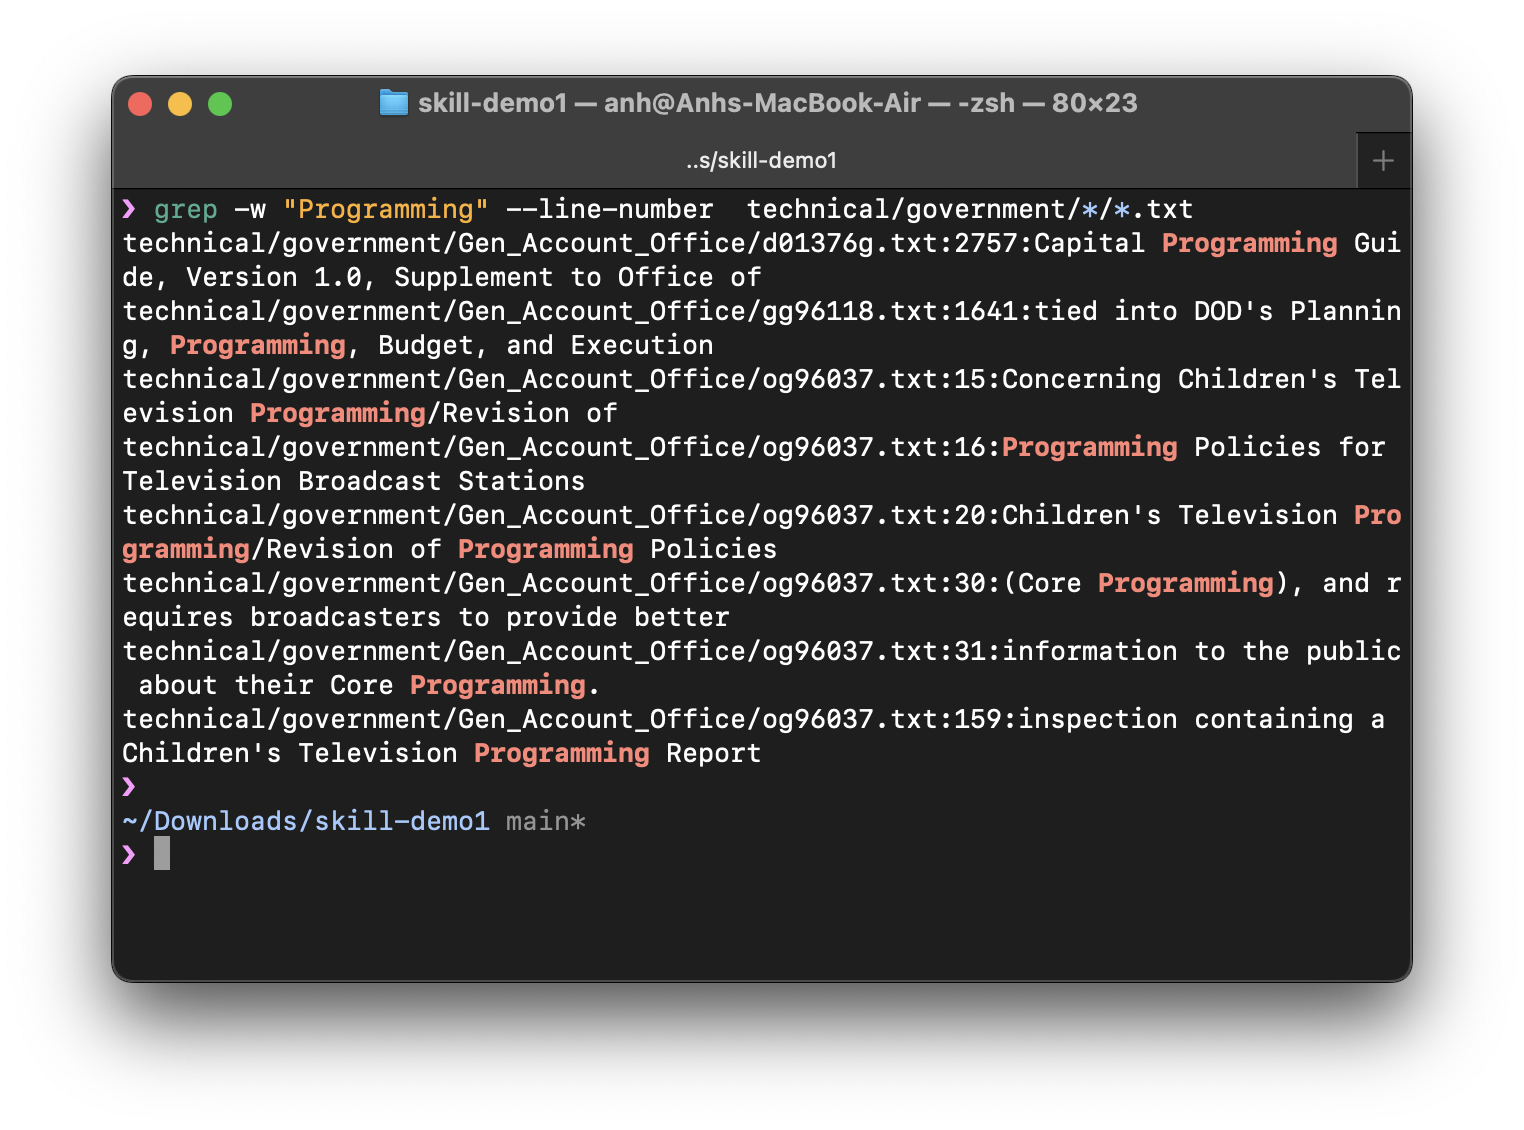Click 'about their Core' text

pyautogui.click(x=266, y=685)
